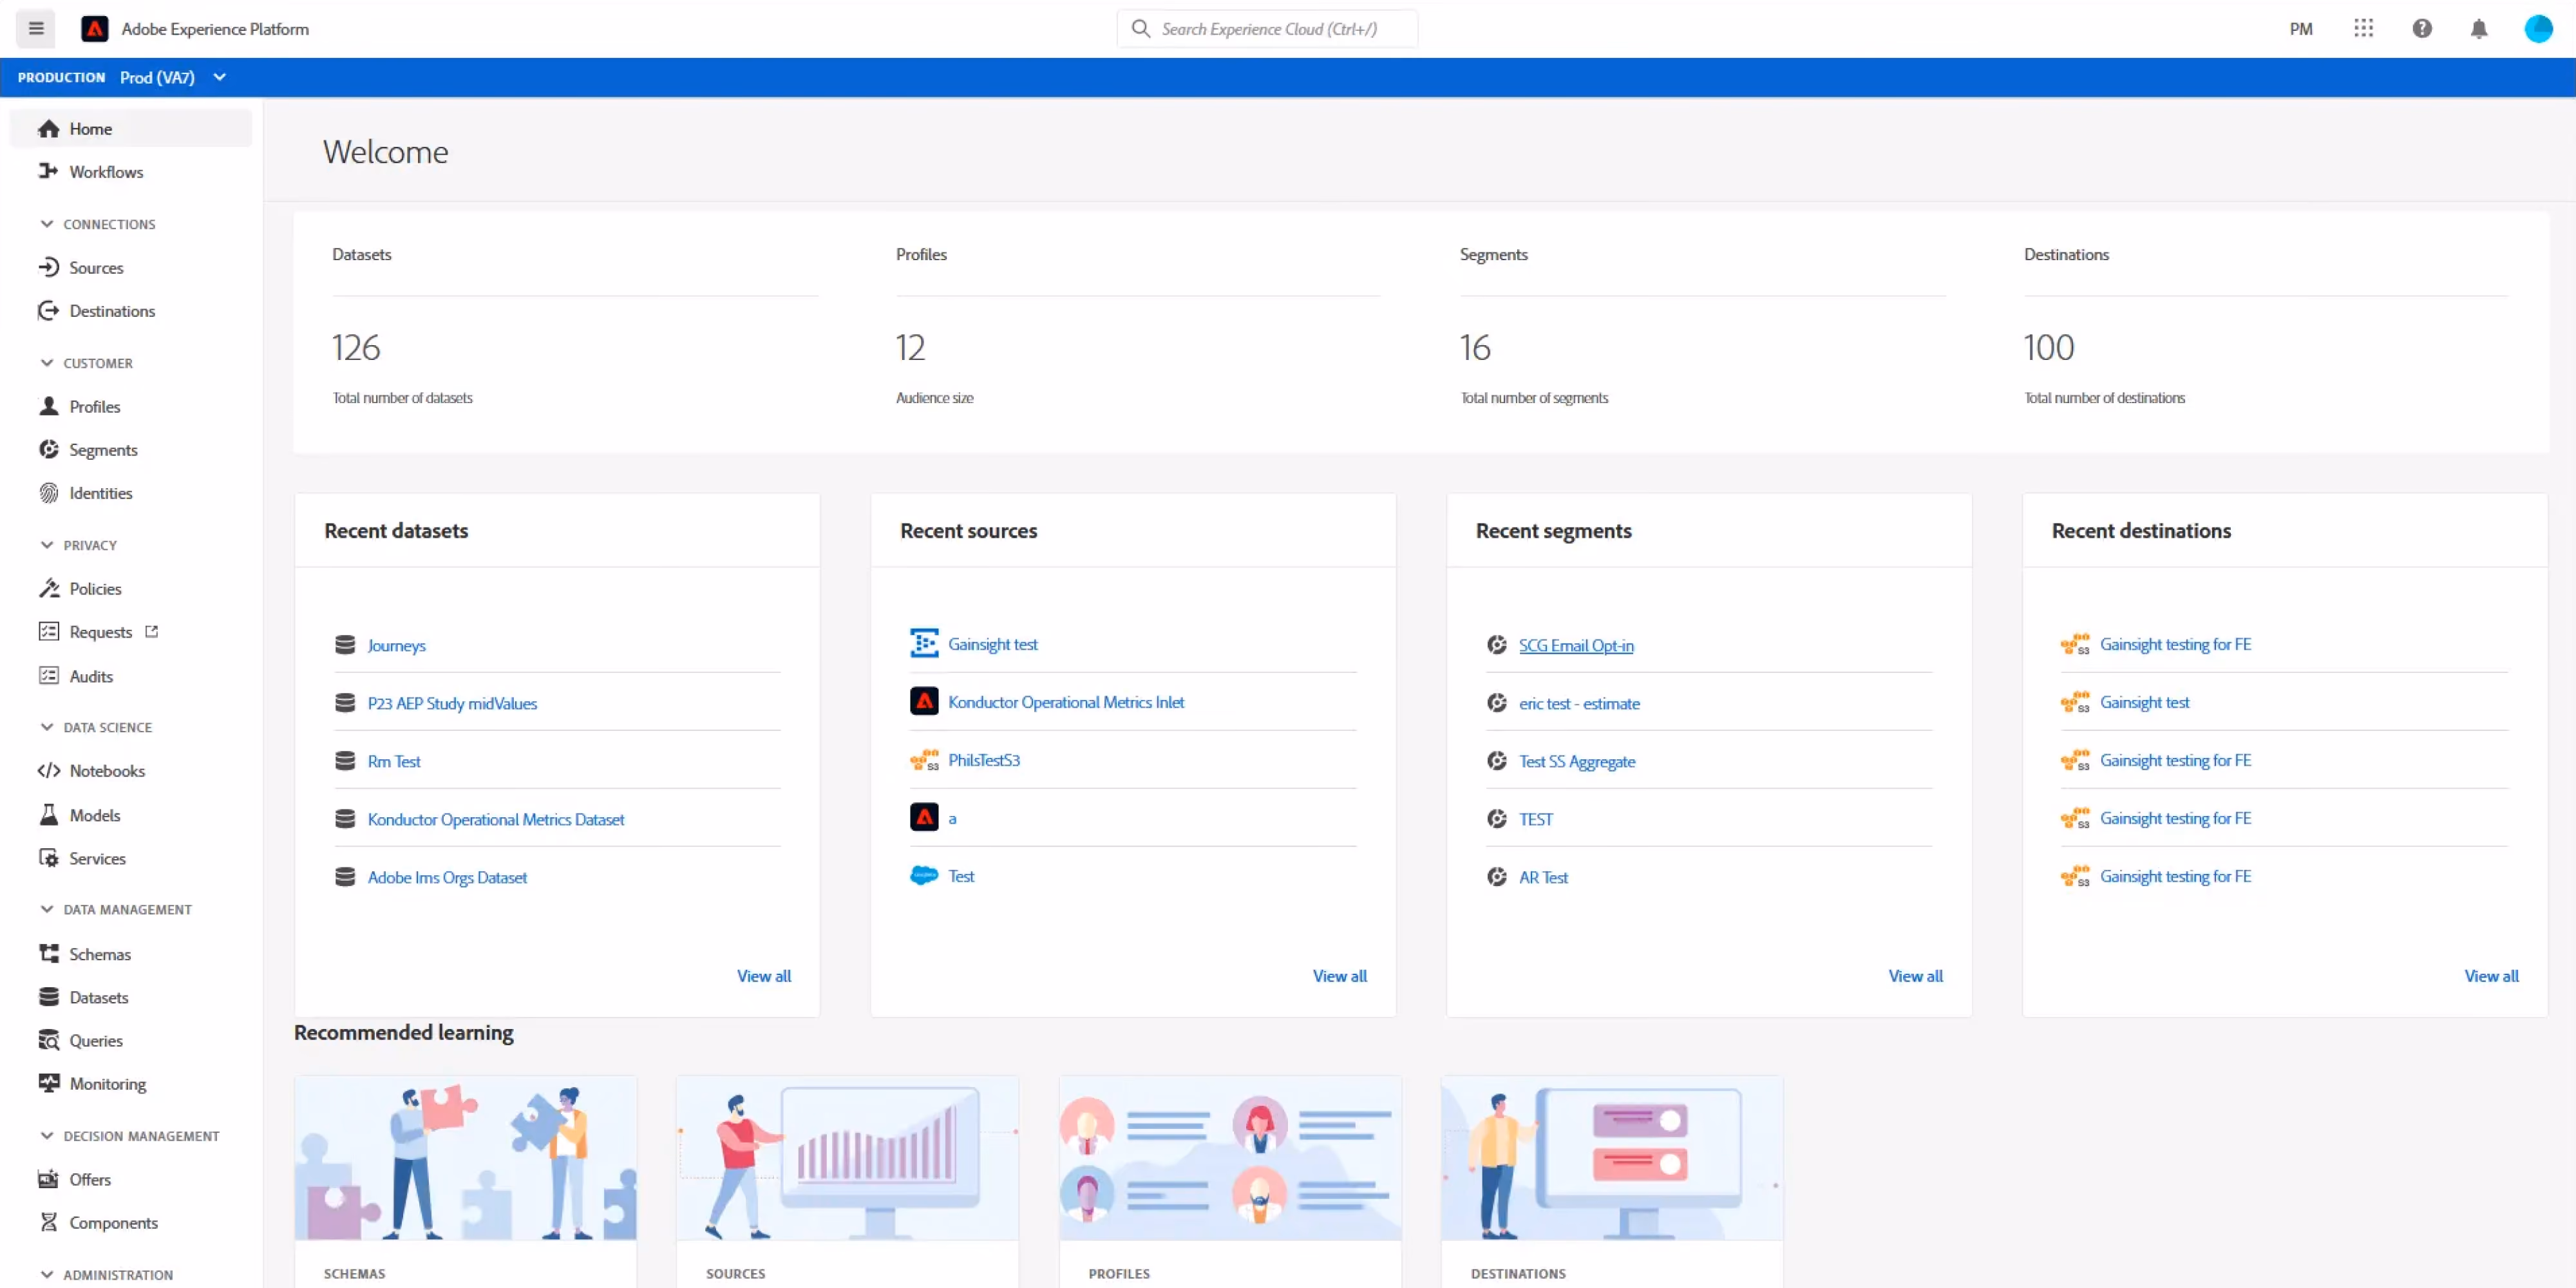Click the Offers icon in sidebar
Screen dimensions: 2576x1288
click(x=48, y=1178)
